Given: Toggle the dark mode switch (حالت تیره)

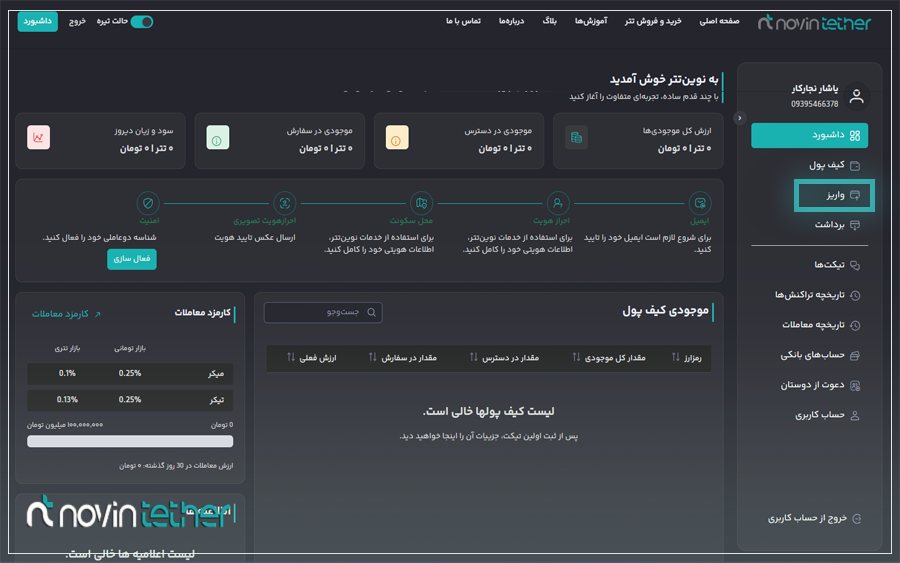Looking at the screenshot, I should (141, 22).
